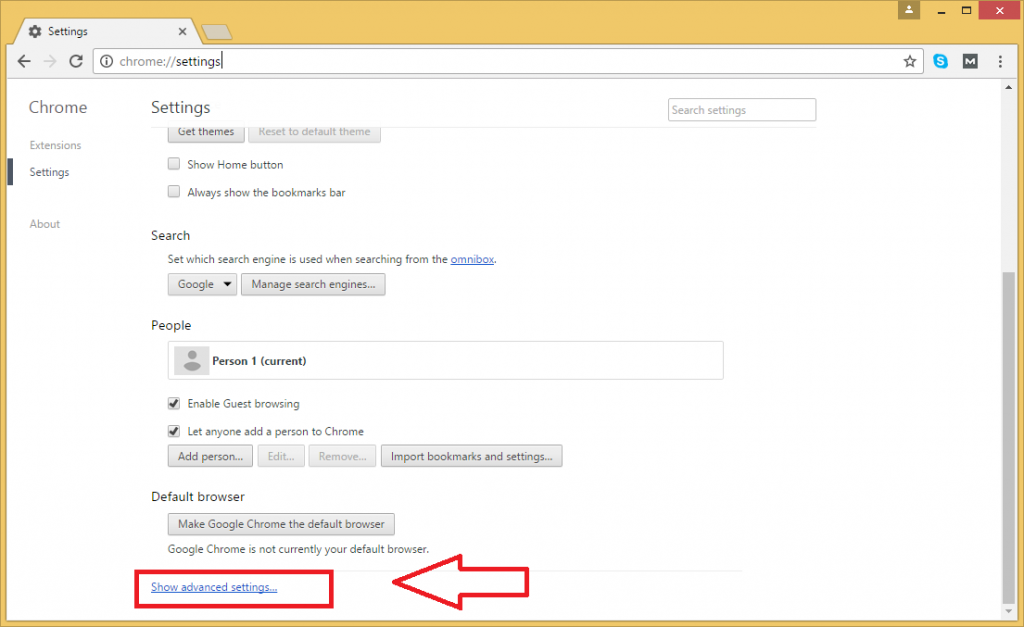The height and width of the screenshot is (627, 1024).
Task: Open the Skype extension icon
Action: [940, 61]
